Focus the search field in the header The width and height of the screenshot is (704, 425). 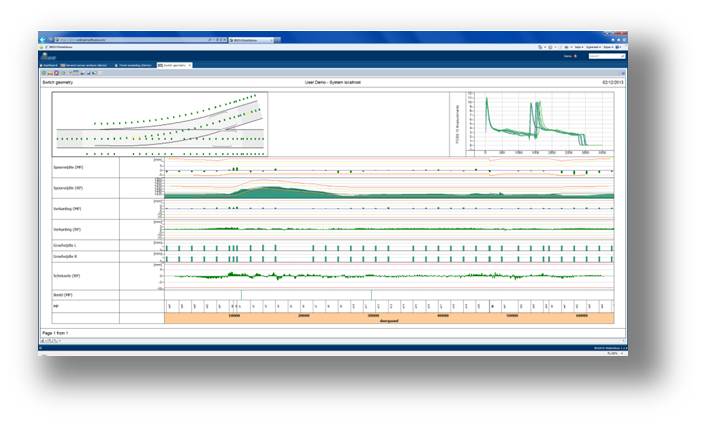click(x=607, y=56)
